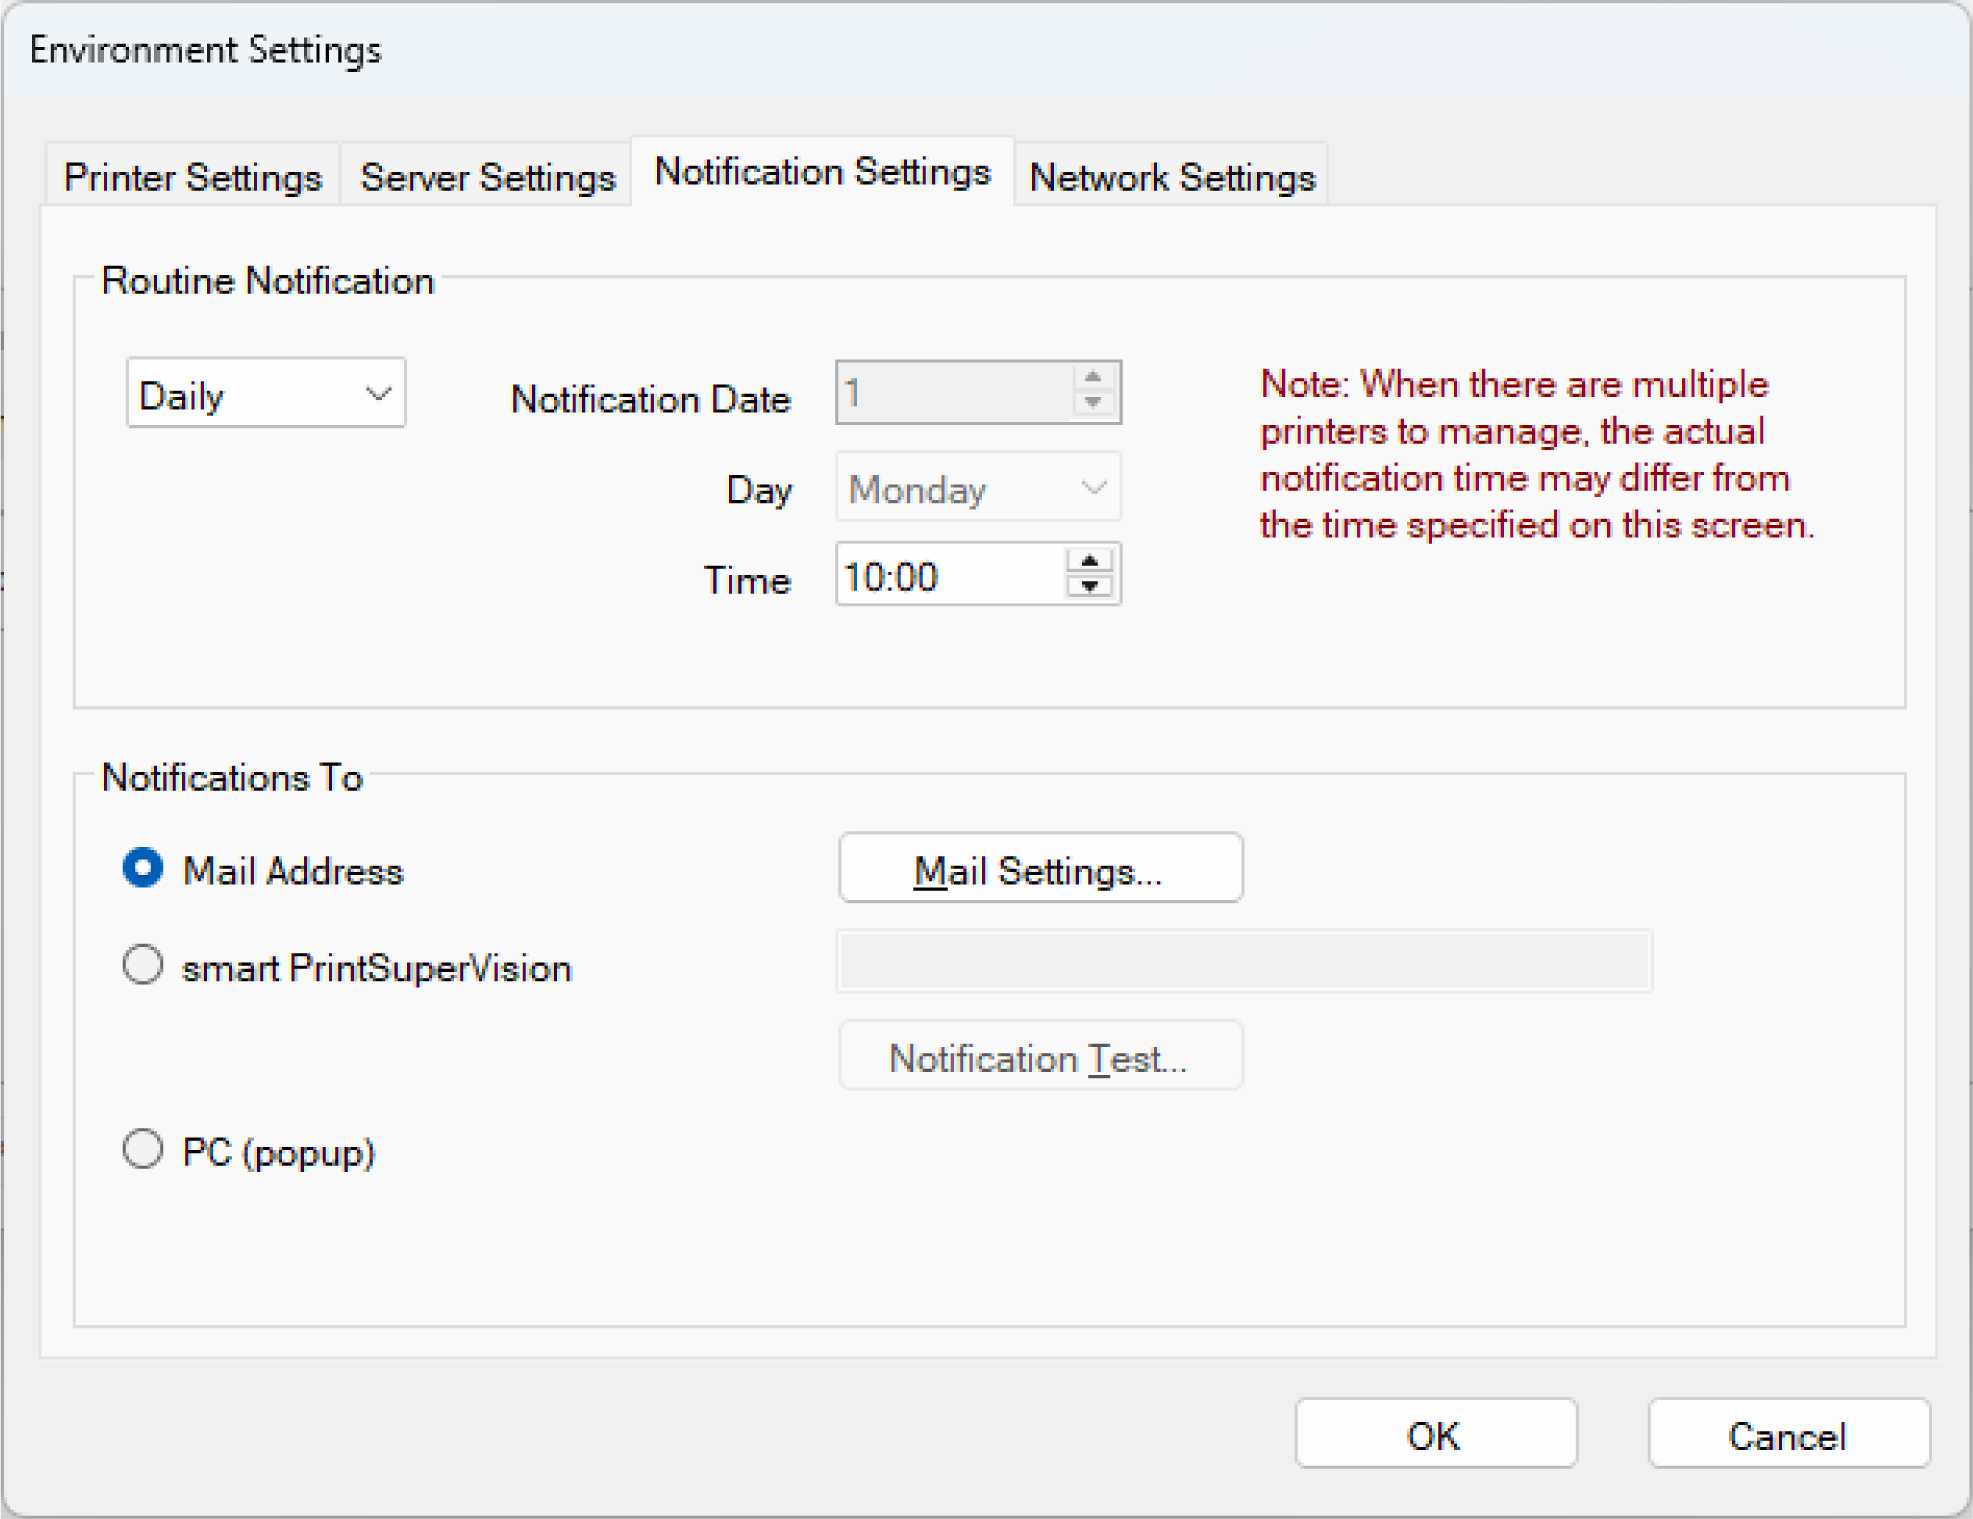Go to the Network Settings tab
Screen dimensions: 1973x1519
click(x=1171, y=177)
